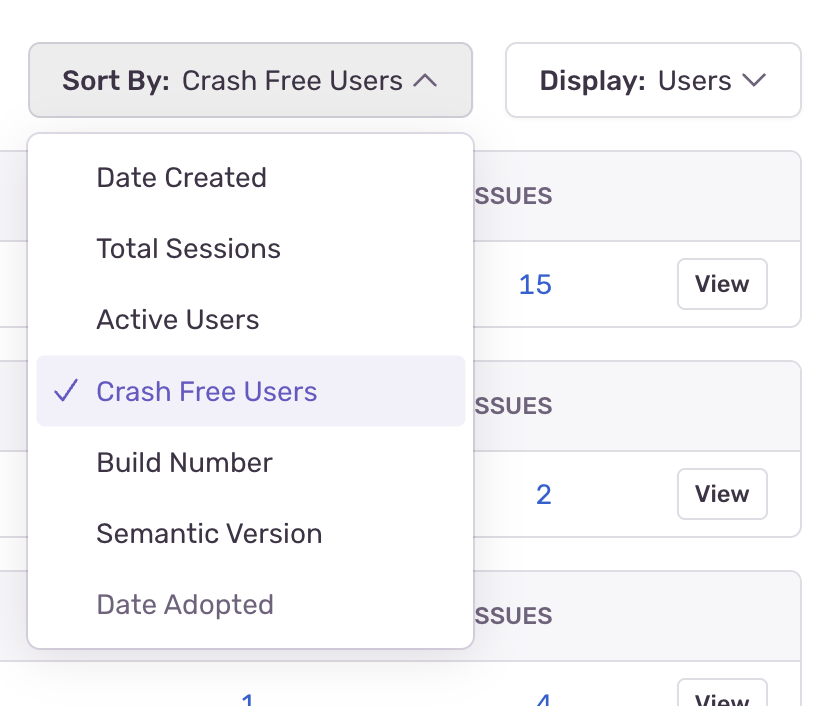This screenshot has width=836, height=706.
Task: Click the currently selected Crash Free Users option
Action: pyautogui.click(x=206, y=391)
